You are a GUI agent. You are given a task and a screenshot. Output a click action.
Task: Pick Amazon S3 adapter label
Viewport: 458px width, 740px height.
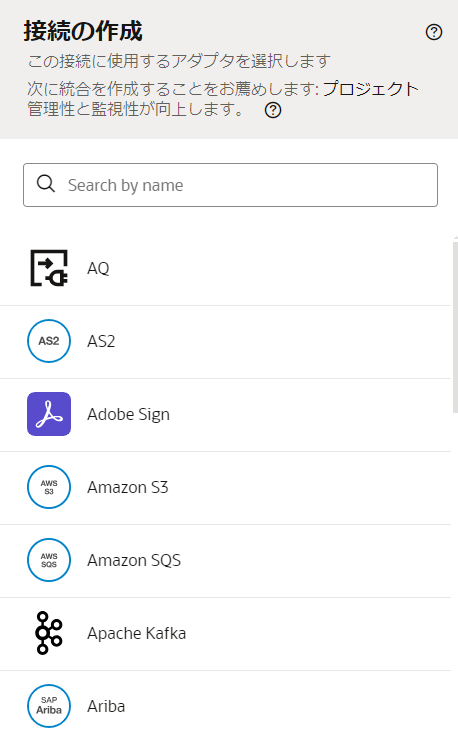point(127,487)
